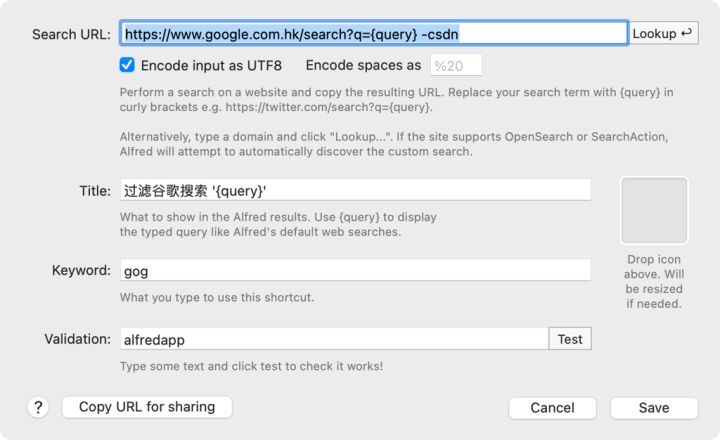Viewport: 720px width, 440px height.
Task: Click the 'Title:' label
Action: [95, 191]
